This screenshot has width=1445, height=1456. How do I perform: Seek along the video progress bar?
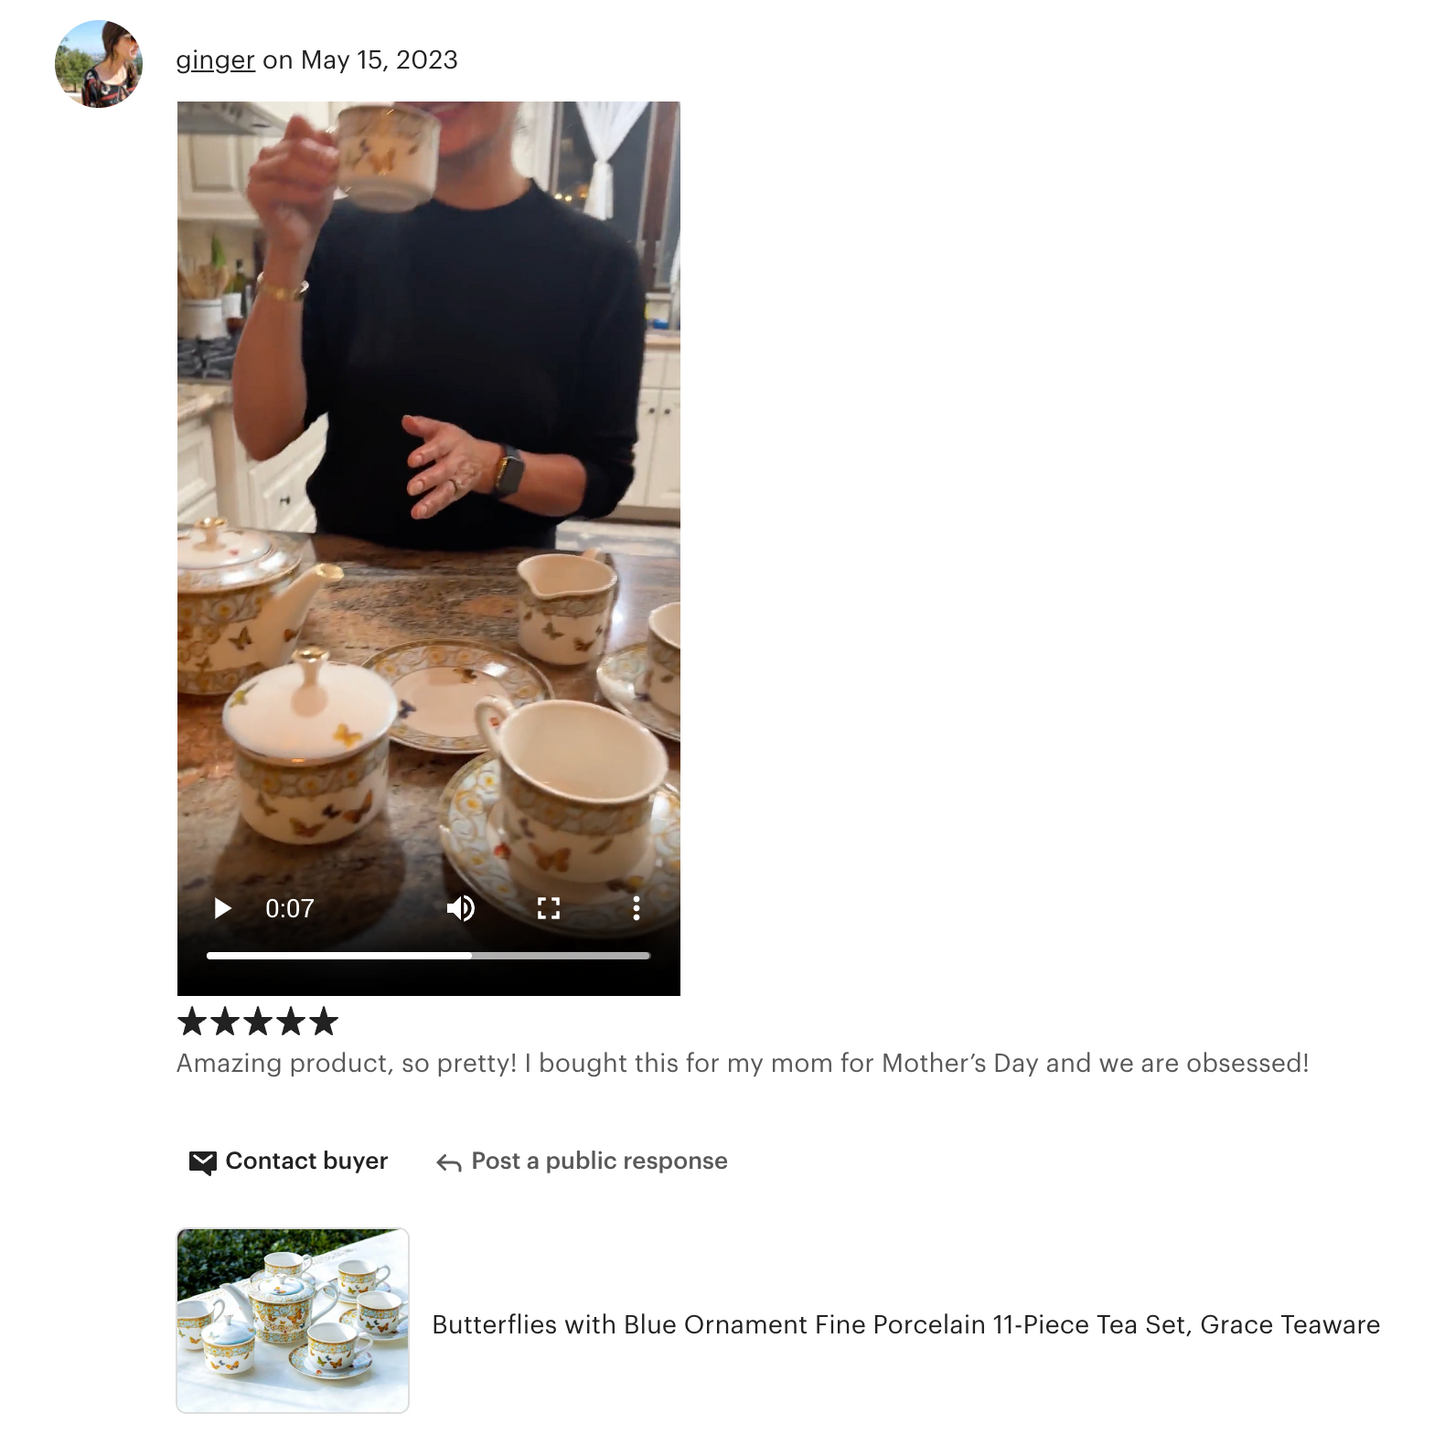point(428,956)
